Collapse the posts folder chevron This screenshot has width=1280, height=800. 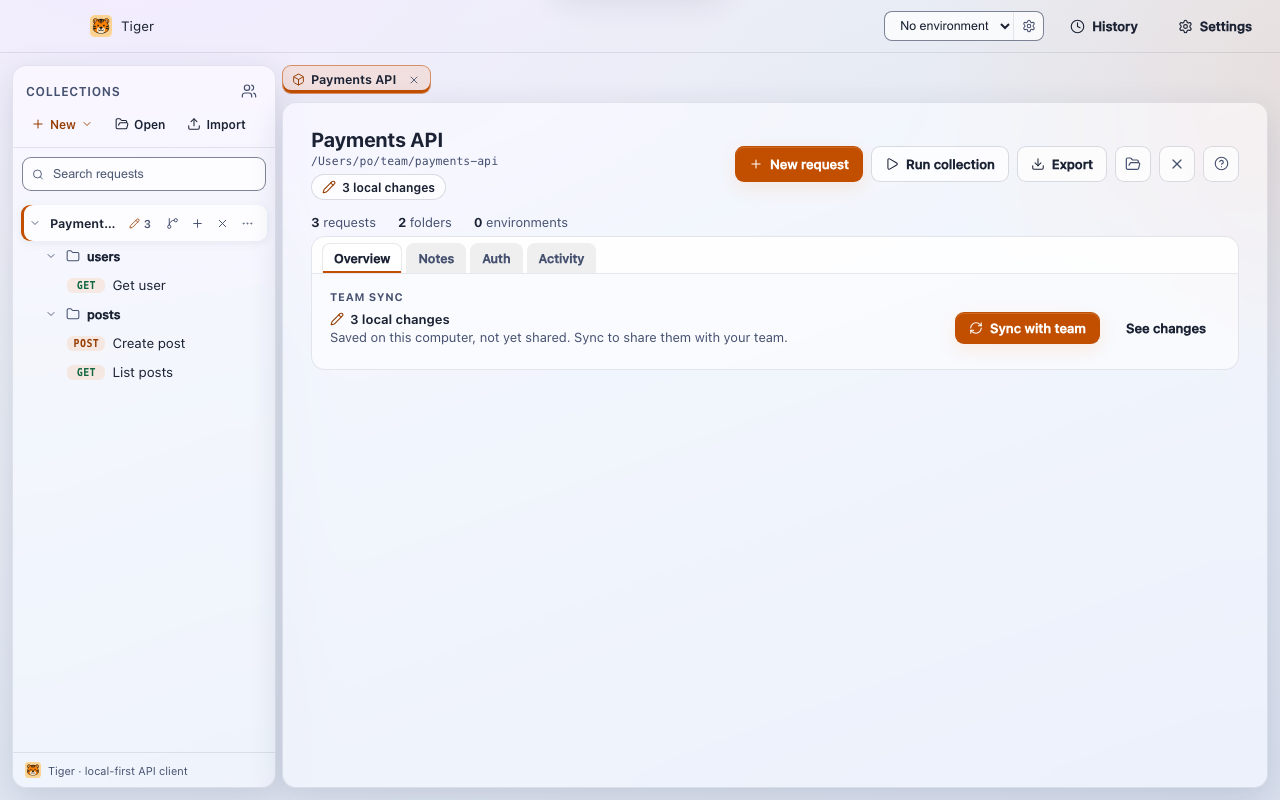(x=52, y=315)
